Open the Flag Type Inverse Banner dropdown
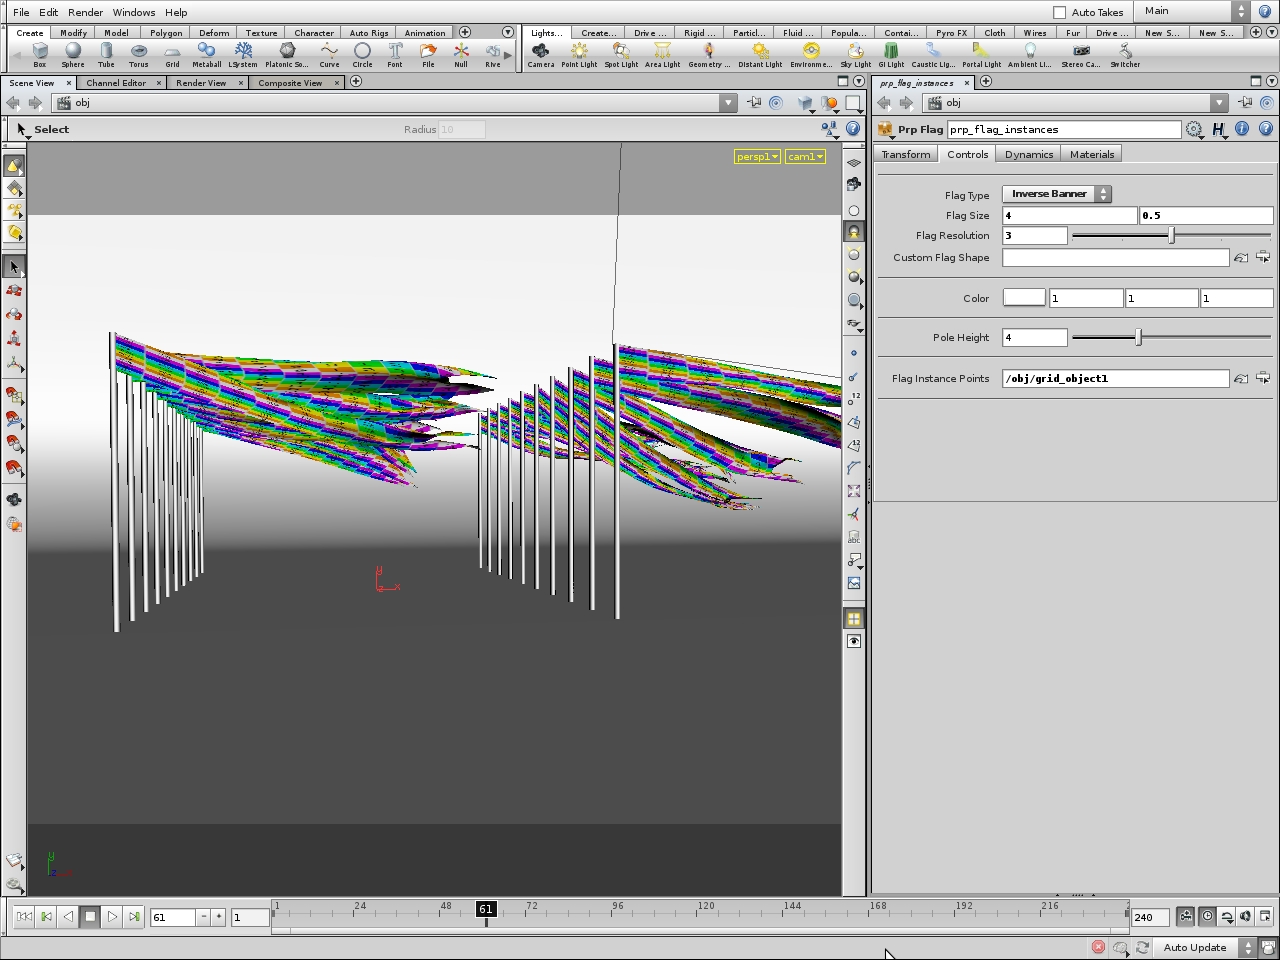This screenshot has width=1280, height=960. click(1056, 194)
